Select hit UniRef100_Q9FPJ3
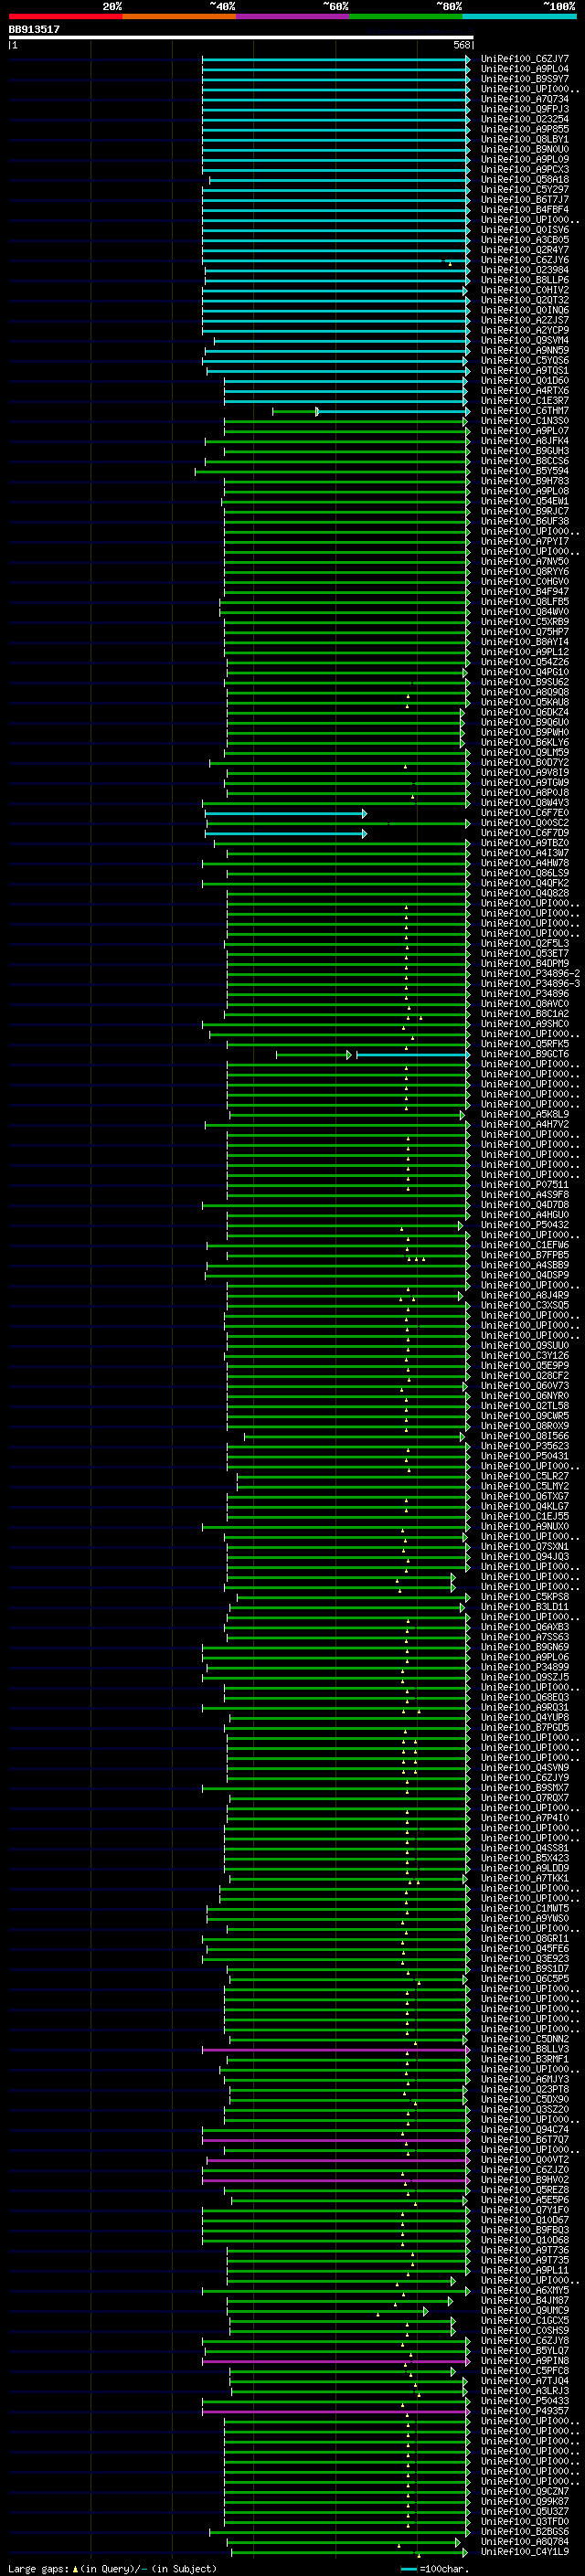The image size is (585, 2576). click(x=524, y=109)
